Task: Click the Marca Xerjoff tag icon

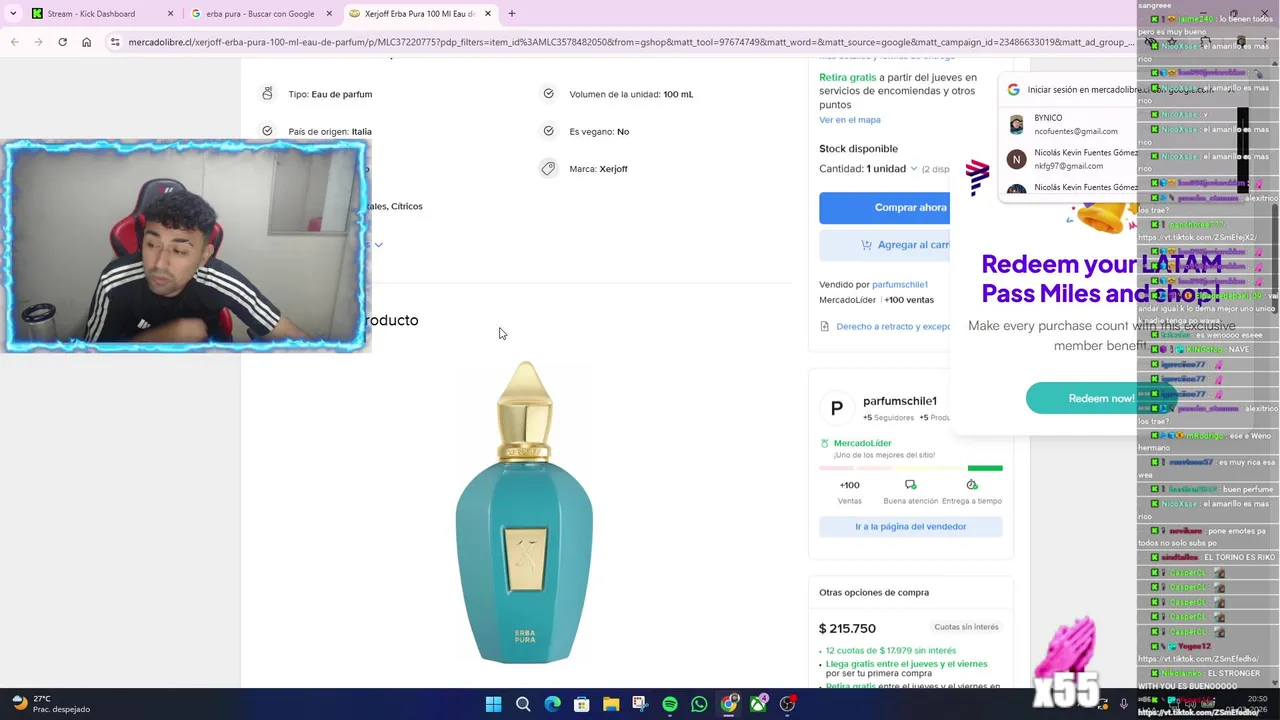Action: 548,169
